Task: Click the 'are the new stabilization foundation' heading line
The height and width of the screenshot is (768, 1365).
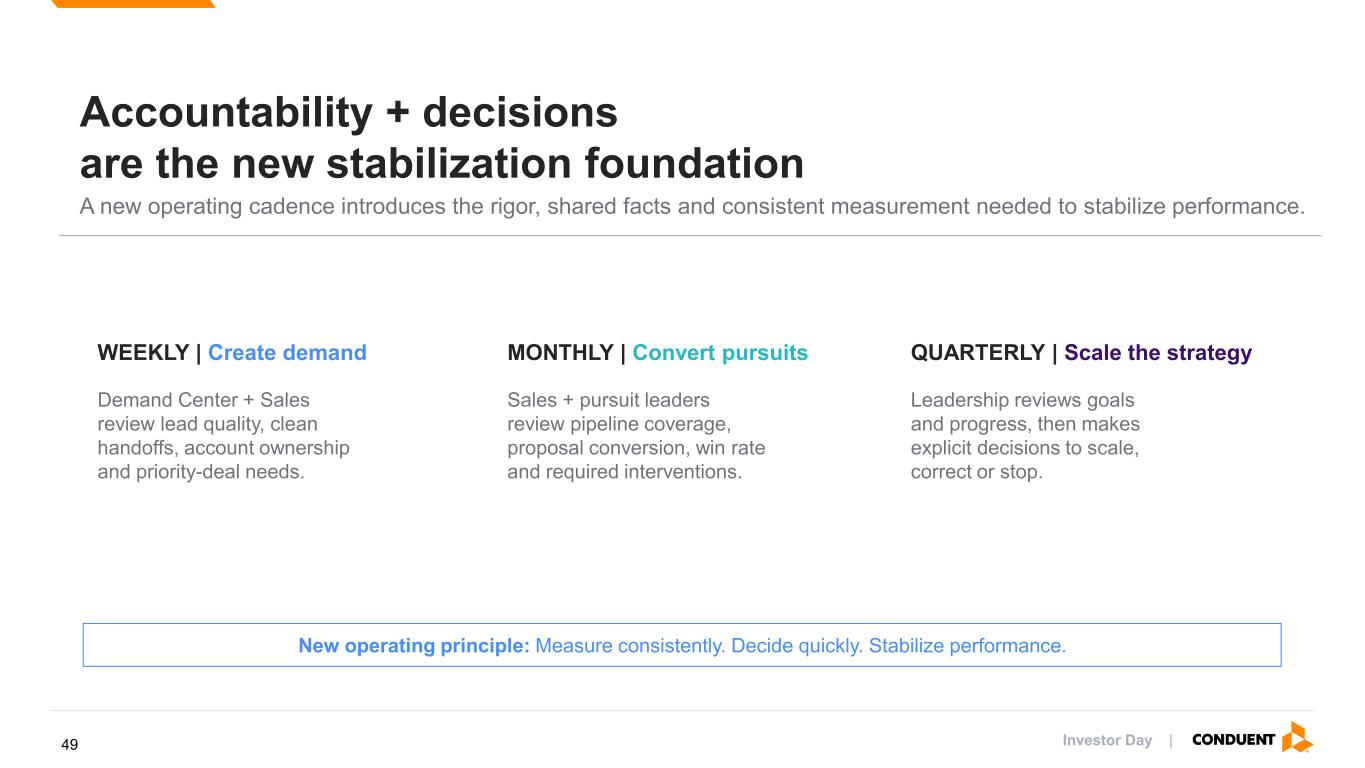Action: (x=442, y=163)
